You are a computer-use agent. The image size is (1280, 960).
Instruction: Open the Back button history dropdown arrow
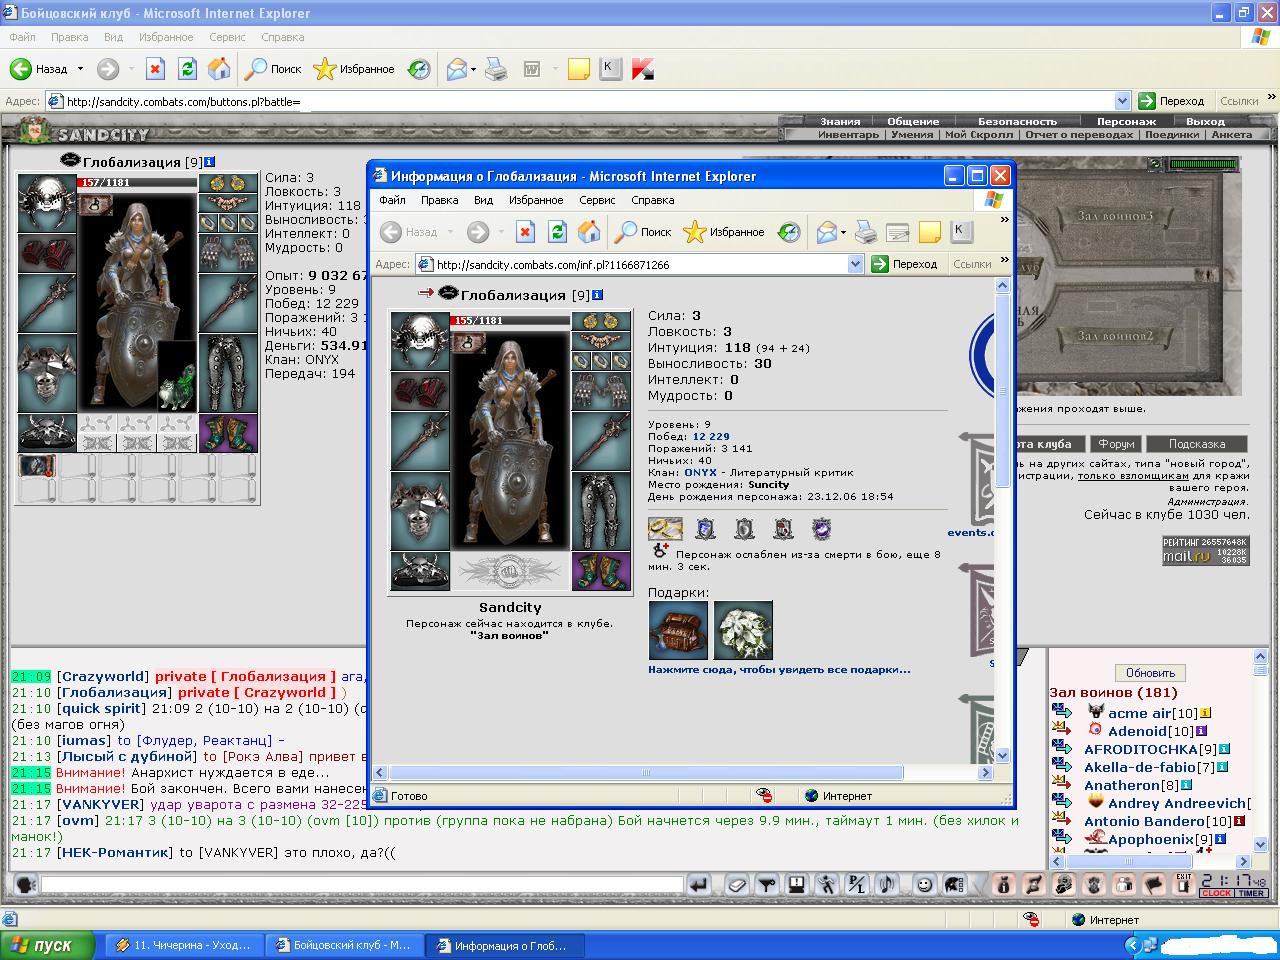pos(78,69)
